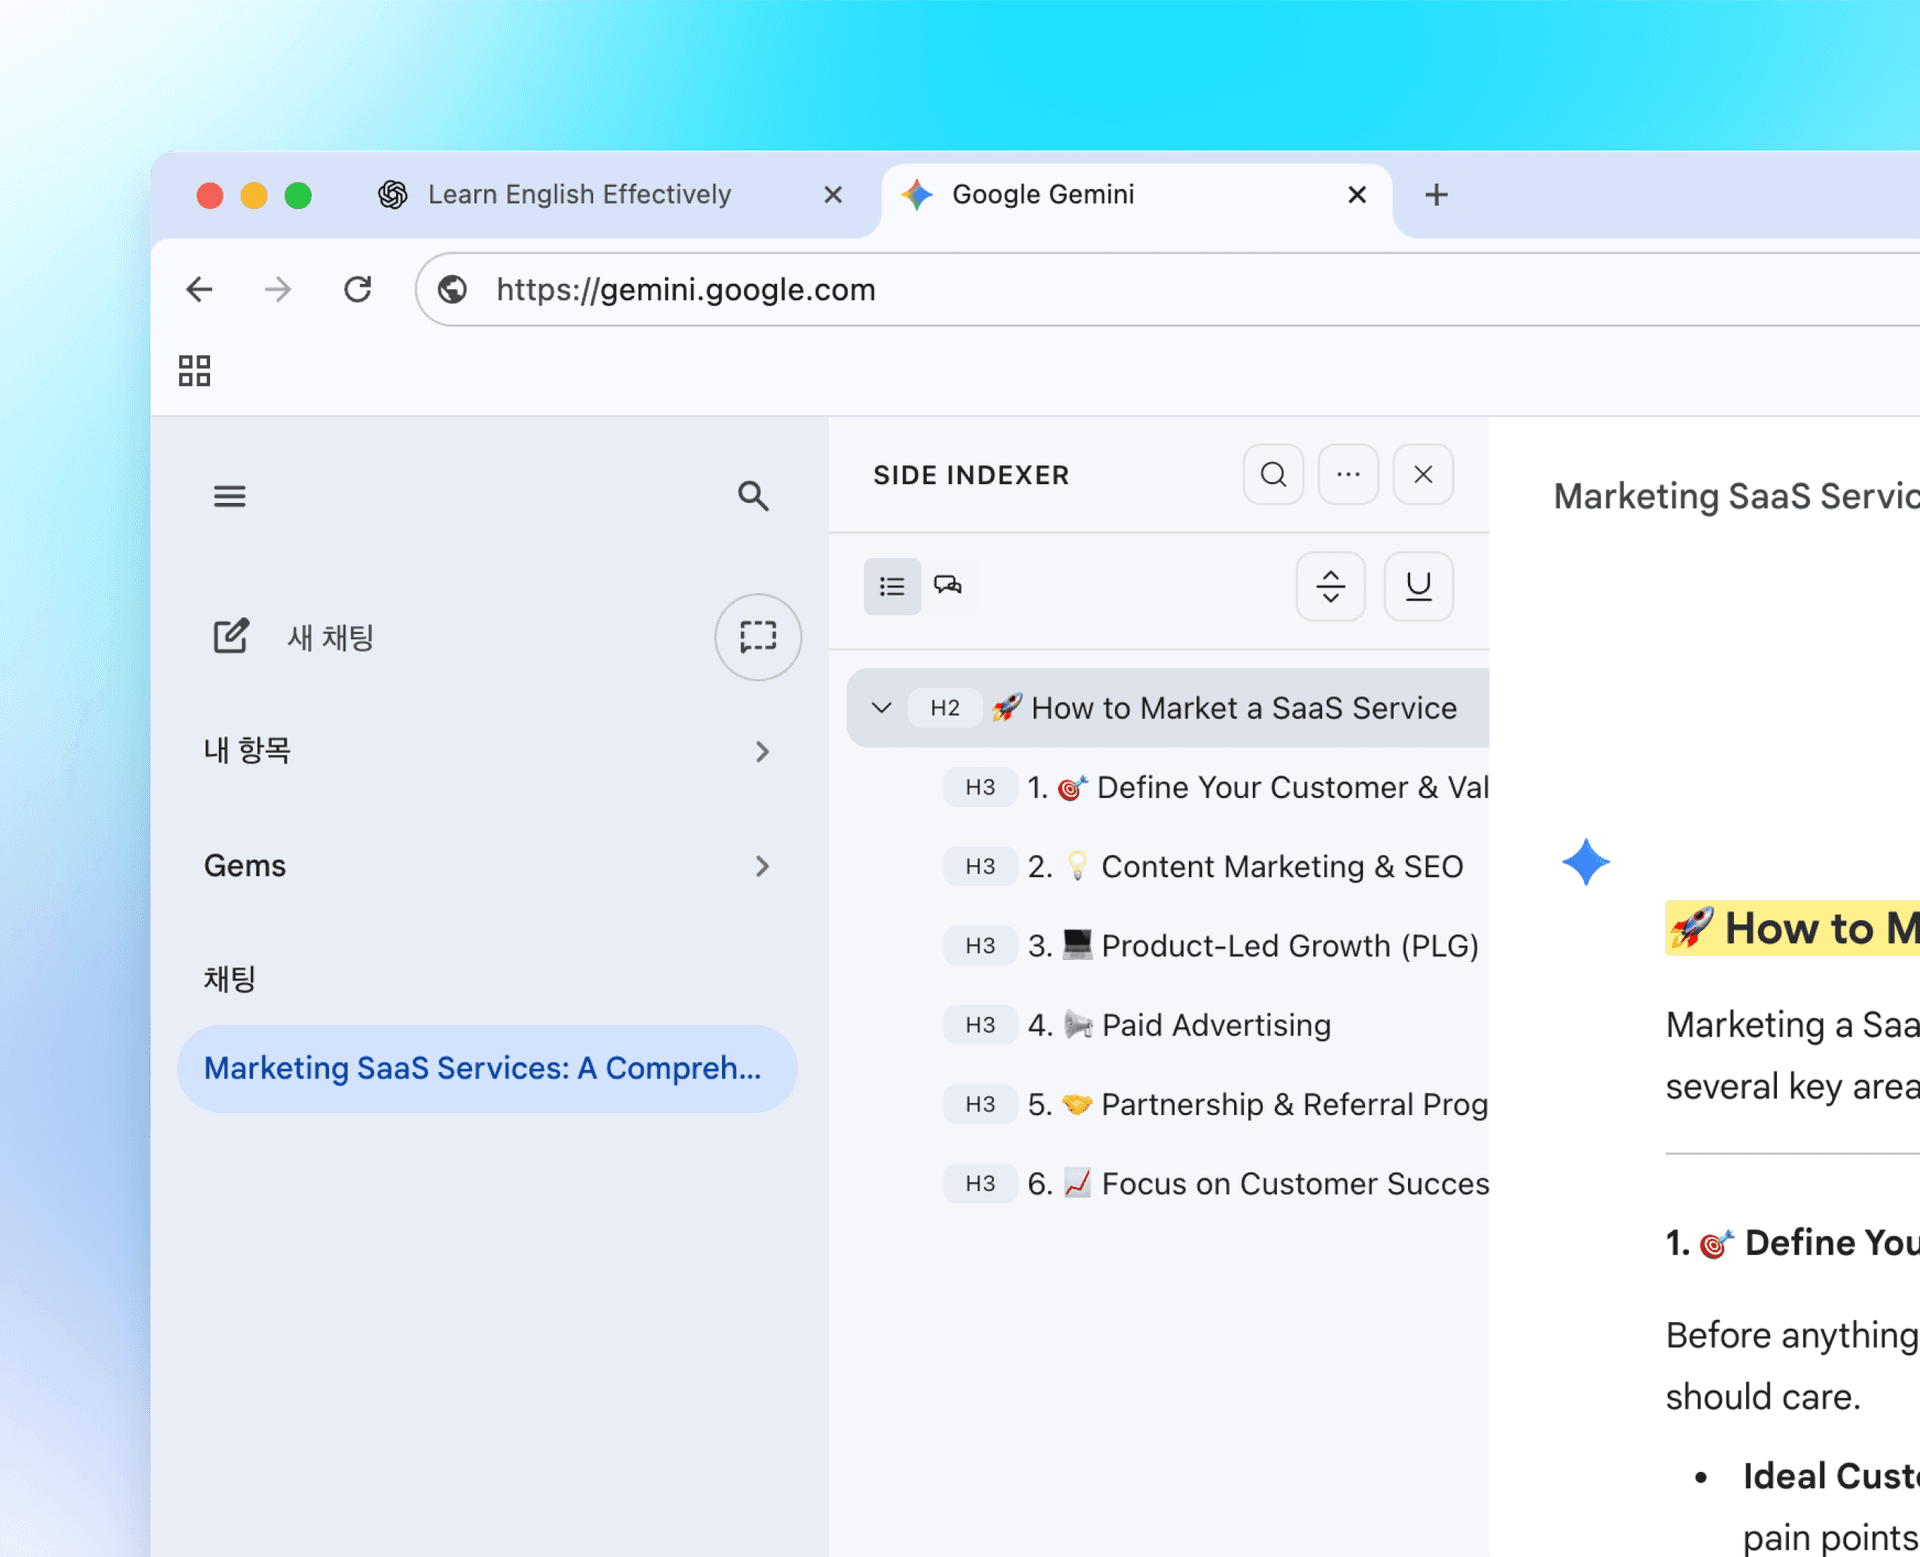1920x1557 pixels.
Task: Open the Gemini hamburger menu
Action: click(229, 496)
